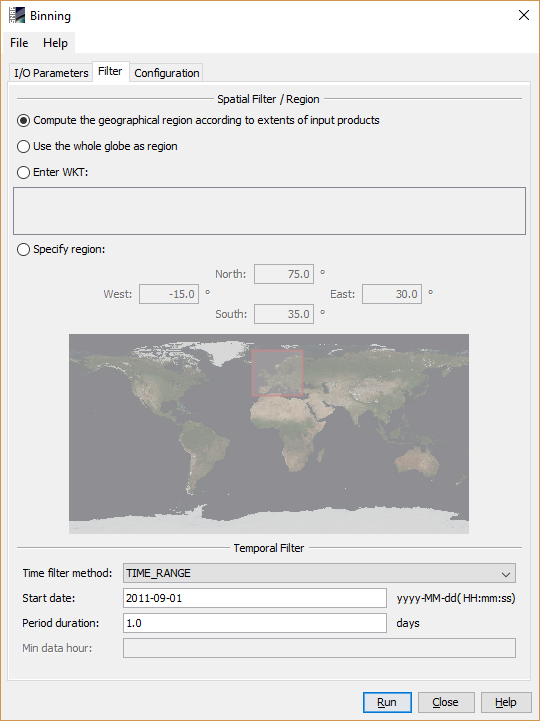Switch to the Configuration tab
The width and height of the screenshot is (540, 721).
click(167, 73)
